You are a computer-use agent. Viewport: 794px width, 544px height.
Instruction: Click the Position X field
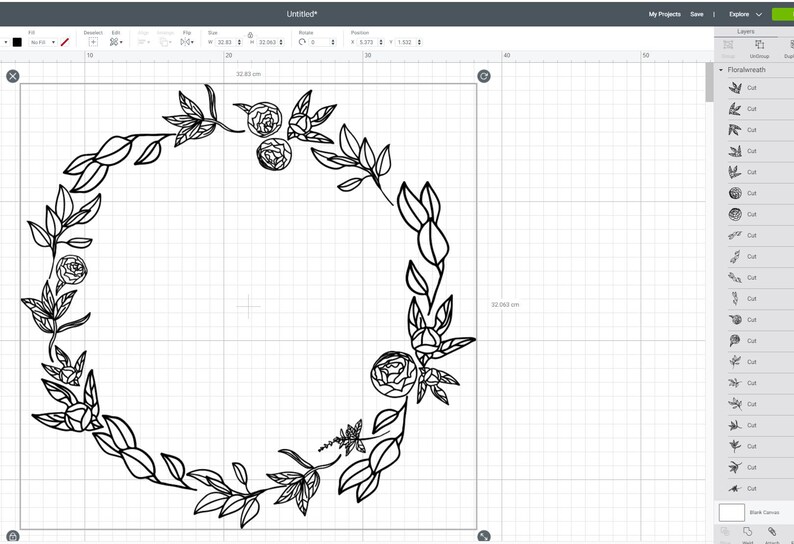click(x=367, y=42)
